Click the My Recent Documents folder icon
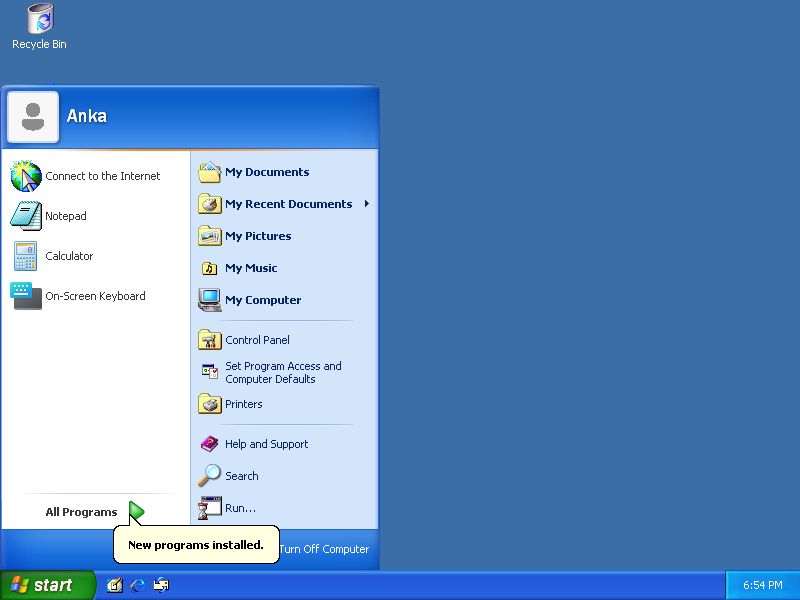This screenshot has width=800, height=600. pyautogui.click(x=210, y=204)
